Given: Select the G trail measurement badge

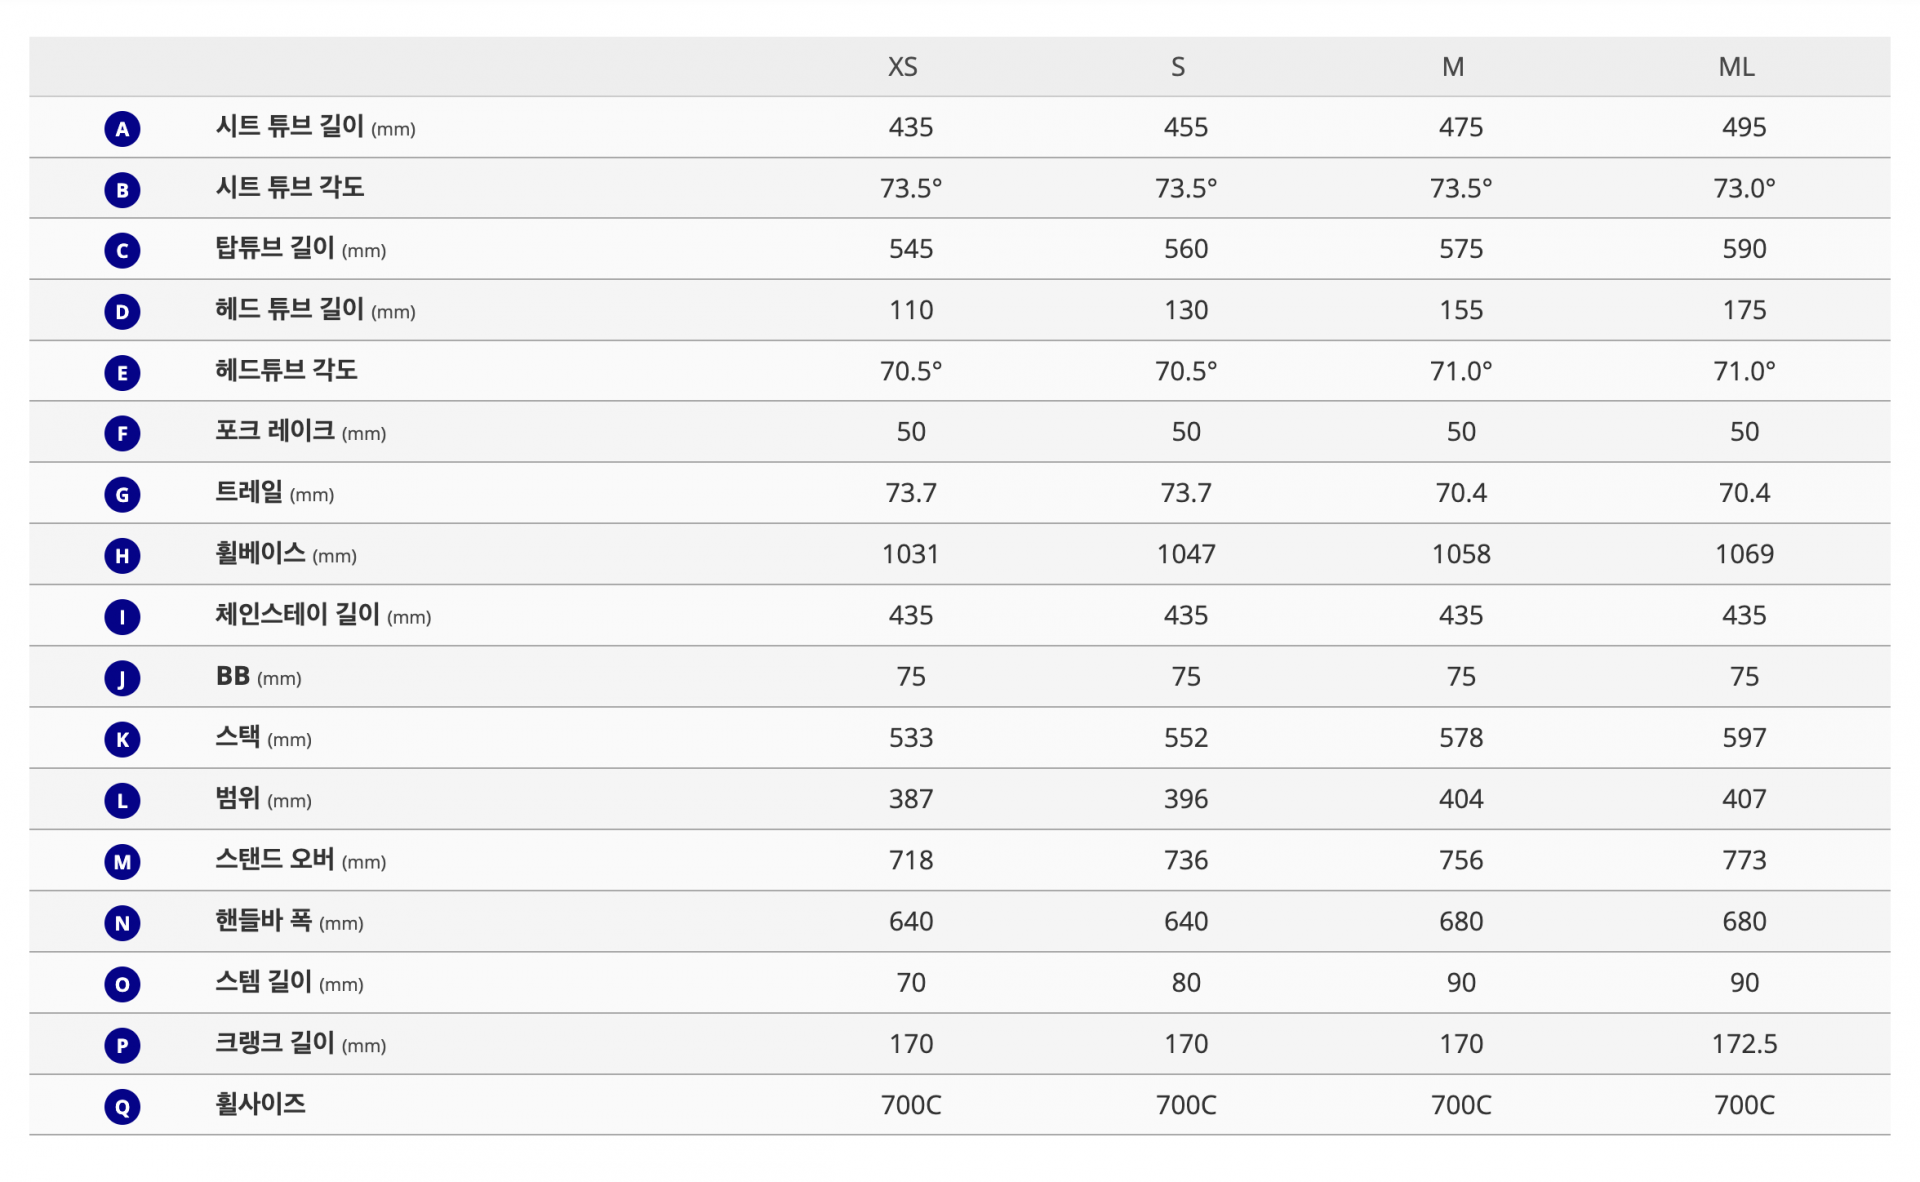Looking at the screenshot, I should [122, 495].
